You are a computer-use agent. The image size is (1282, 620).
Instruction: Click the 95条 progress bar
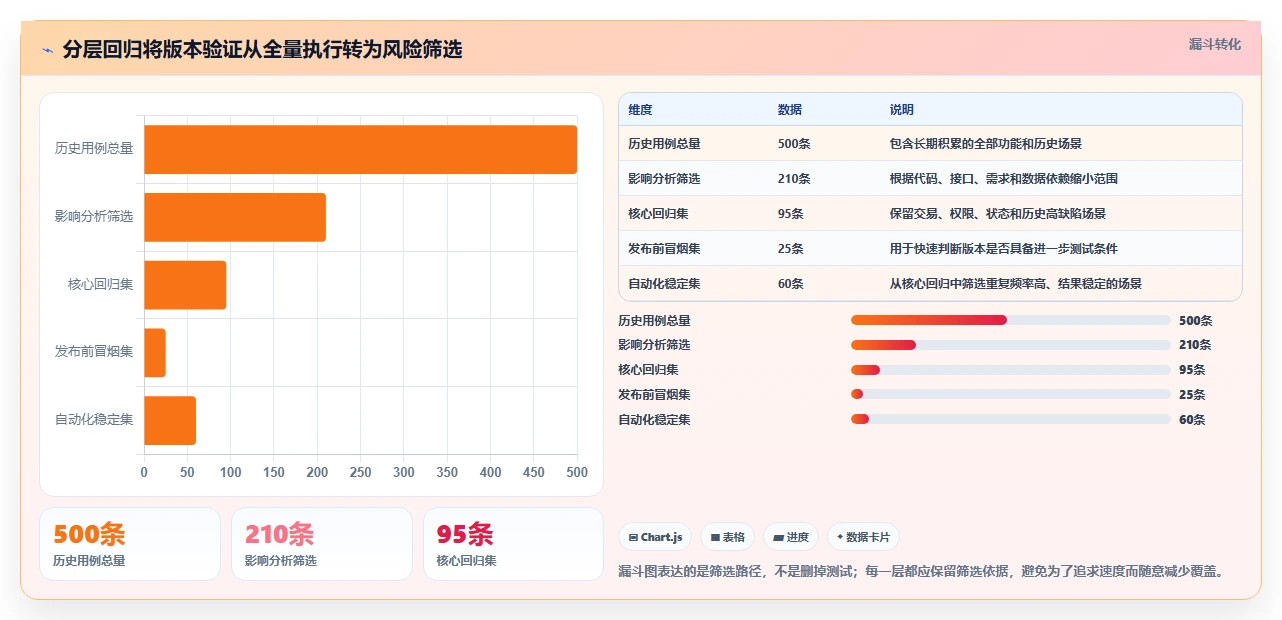coord(1010,370)
